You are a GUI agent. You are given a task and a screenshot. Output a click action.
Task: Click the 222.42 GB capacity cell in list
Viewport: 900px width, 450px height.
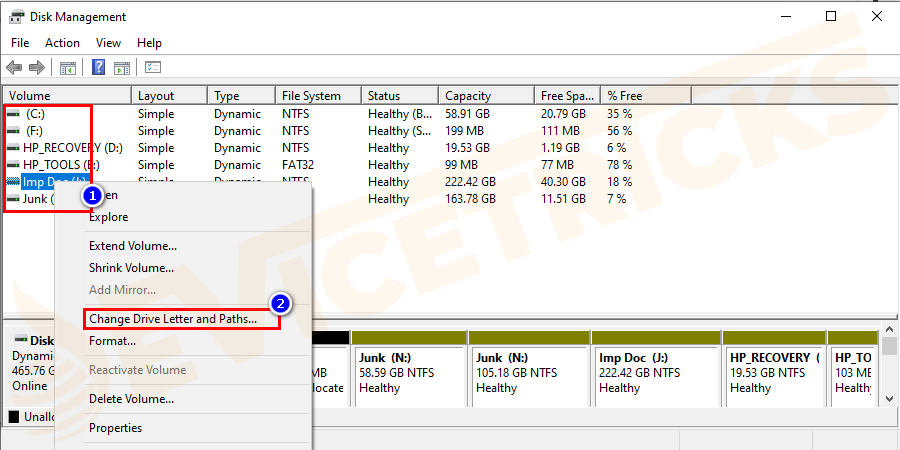coord(470,182)
